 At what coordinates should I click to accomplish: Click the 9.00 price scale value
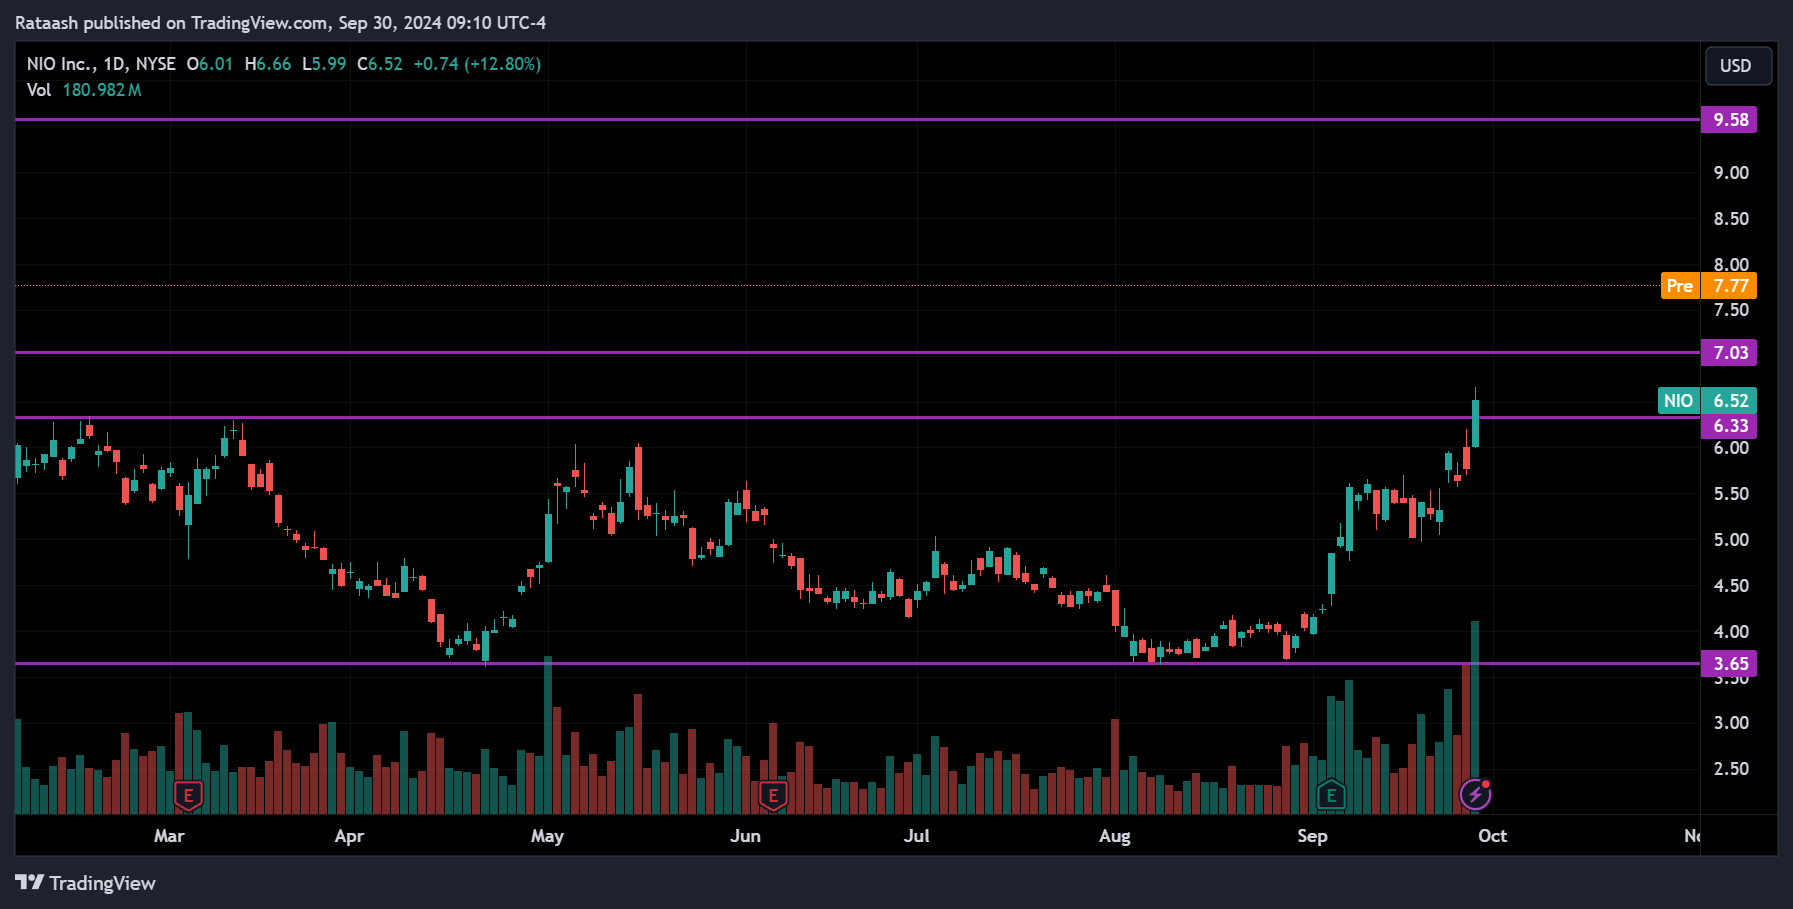1731,173
